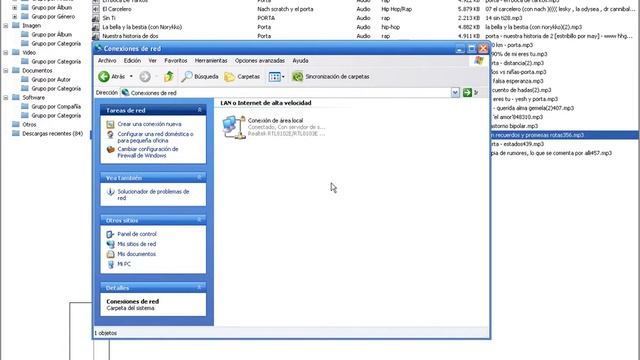The height and width of the screenshot is (360, 640).
Task: Select Otros folder in background tree
Action: click(29, 124)
